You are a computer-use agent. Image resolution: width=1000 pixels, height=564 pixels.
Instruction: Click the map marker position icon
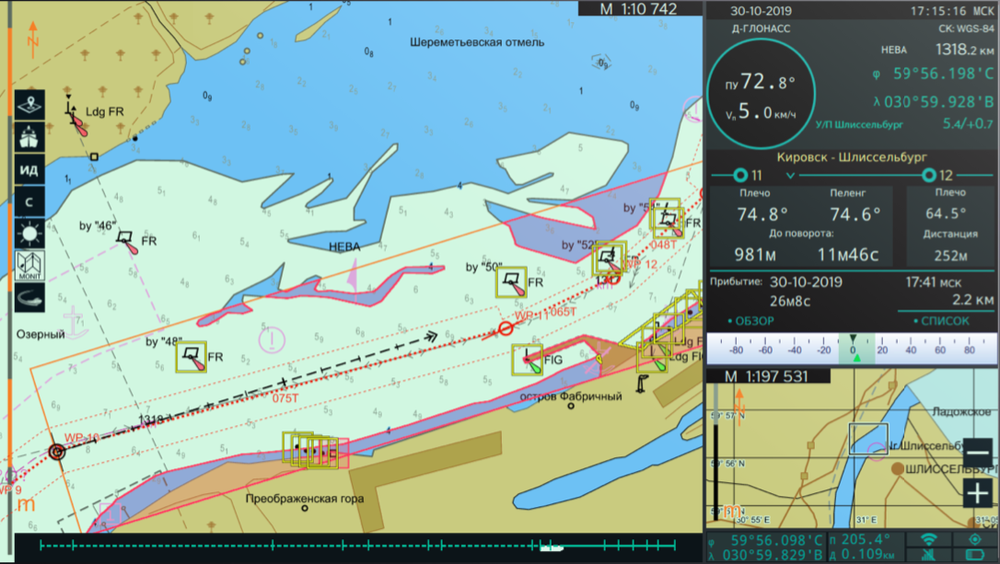[x=28, y=104]
